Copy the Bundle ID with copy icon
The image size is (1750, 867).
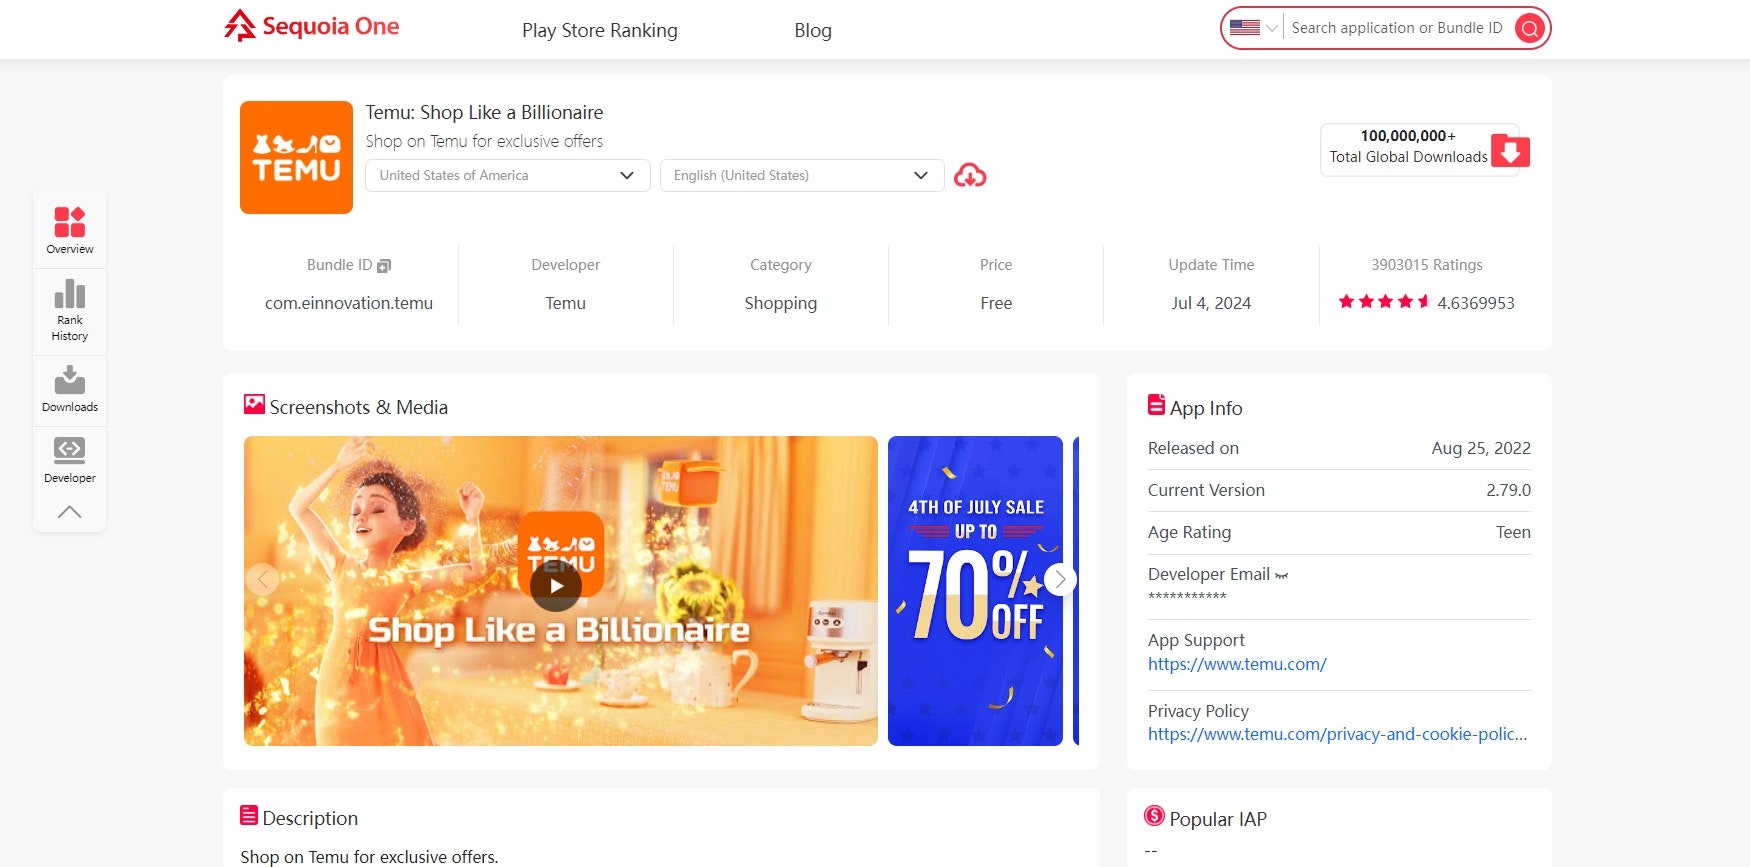(x=384, y=266)
